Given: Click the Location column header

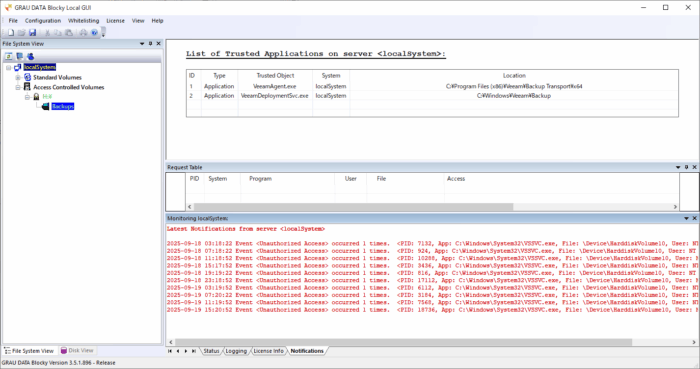Looking at the screenshot, I should pos(514,76).
